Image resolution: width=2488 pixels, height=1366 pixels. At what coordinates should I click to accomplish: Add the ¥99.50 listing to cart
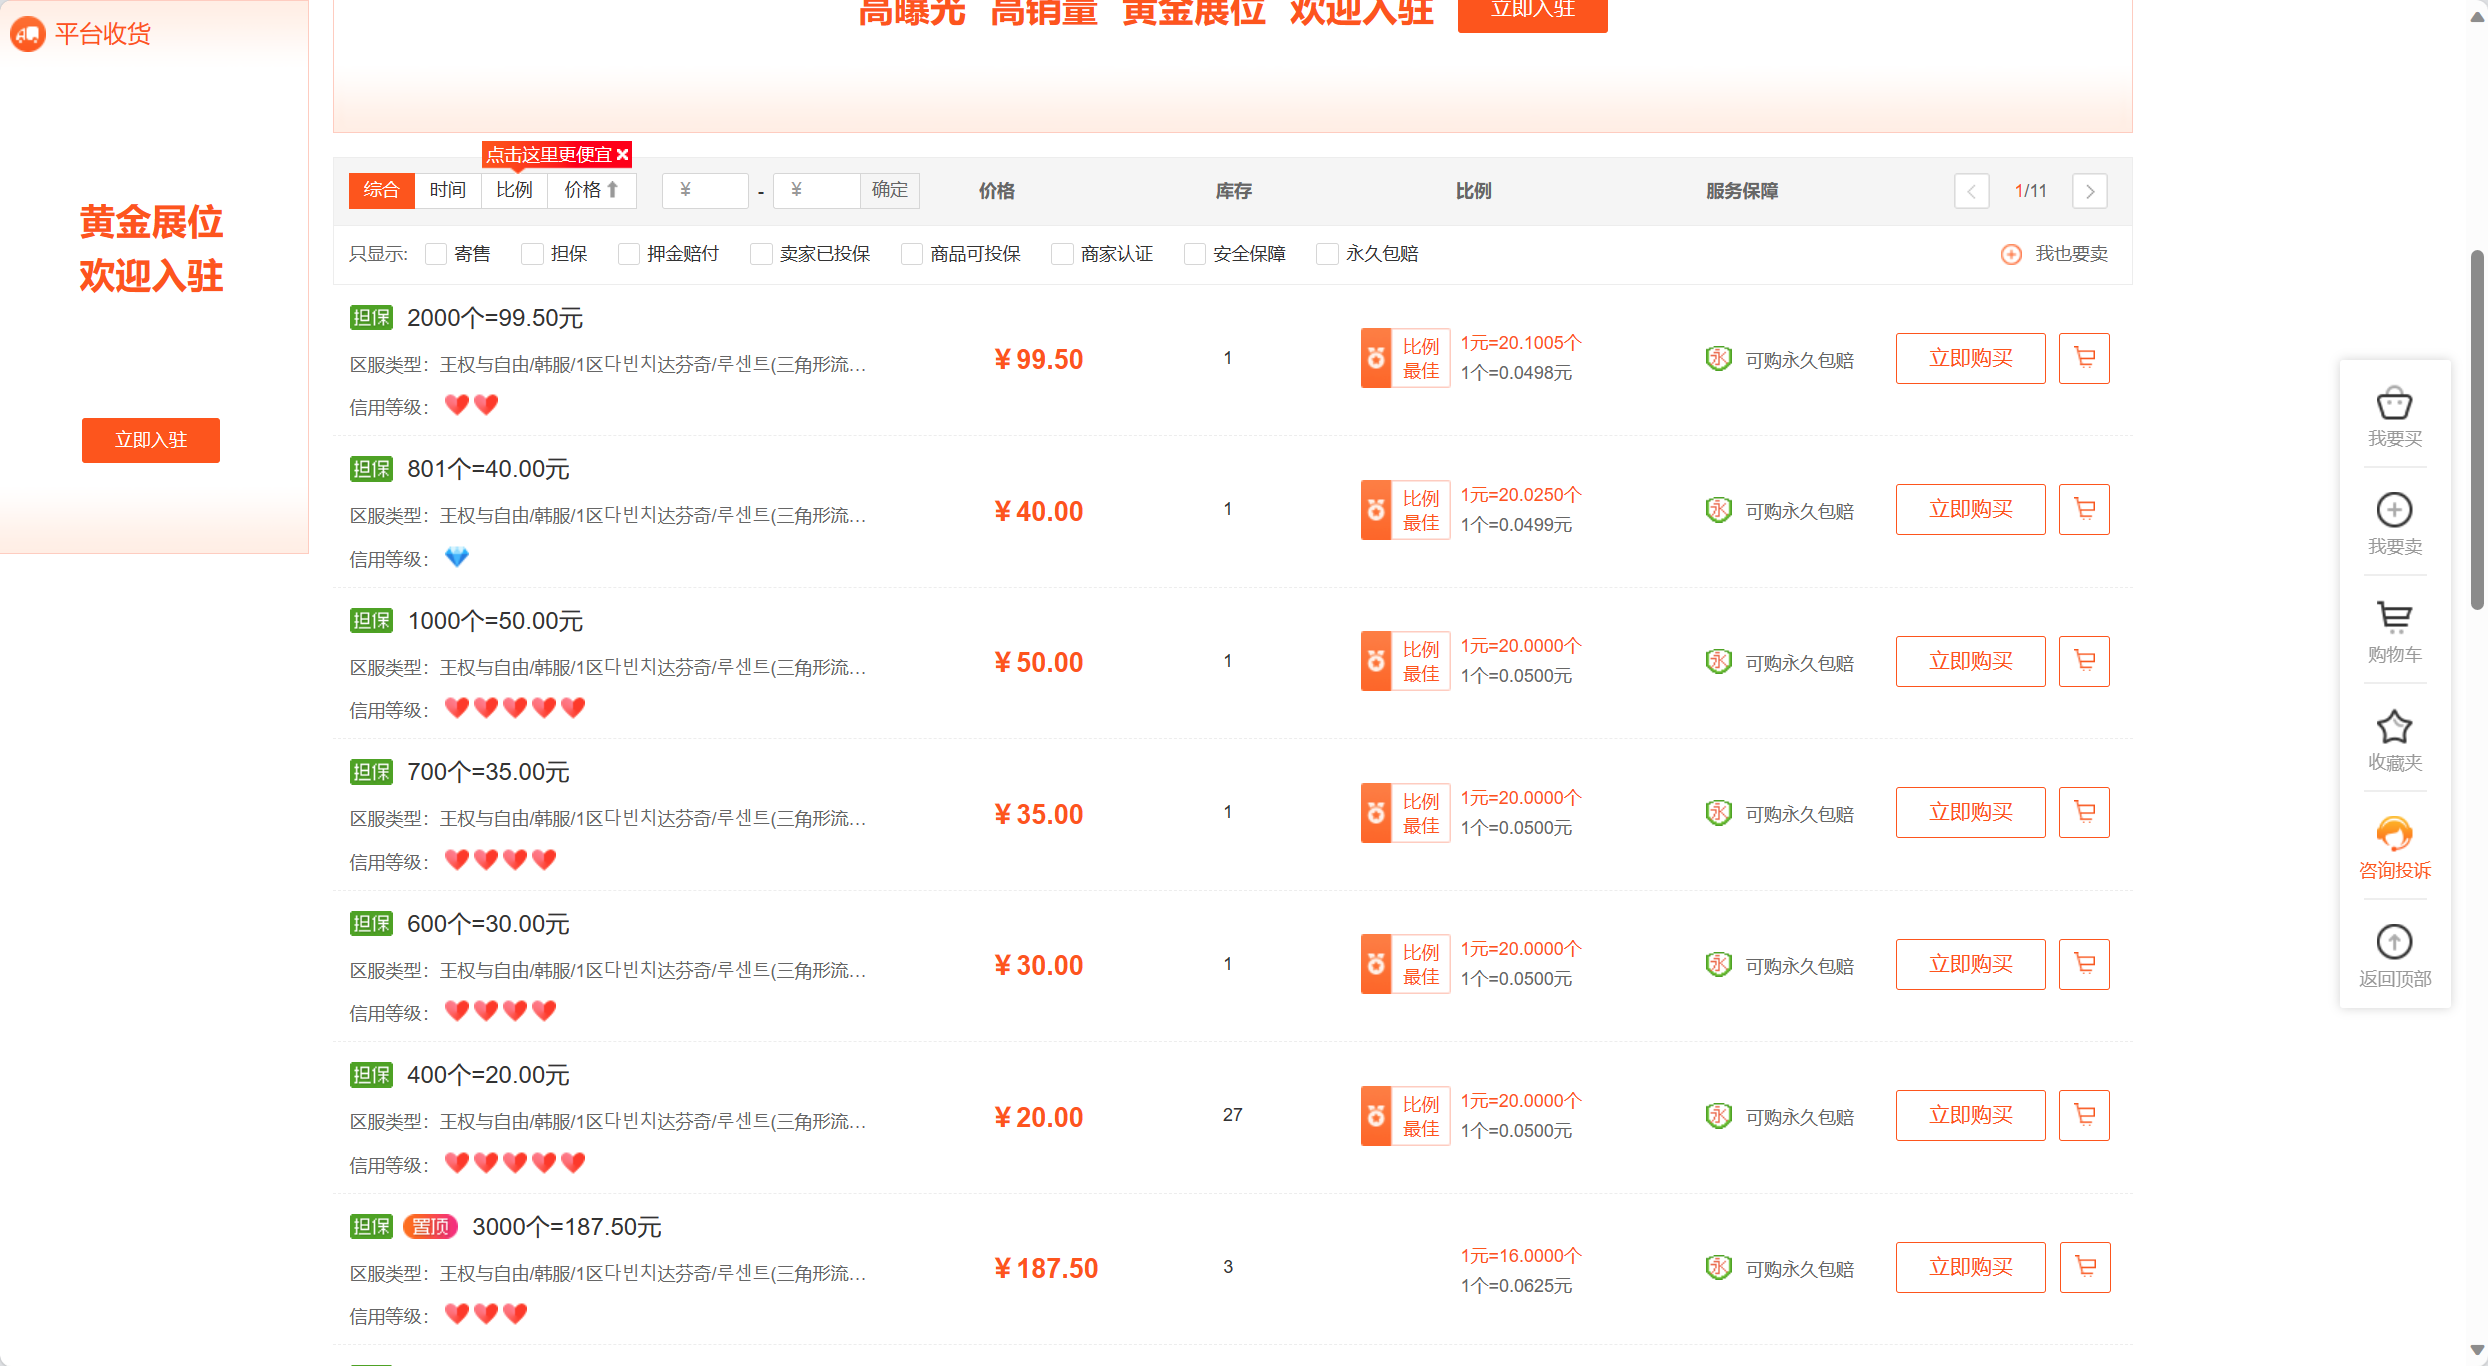click(2084, 358)
